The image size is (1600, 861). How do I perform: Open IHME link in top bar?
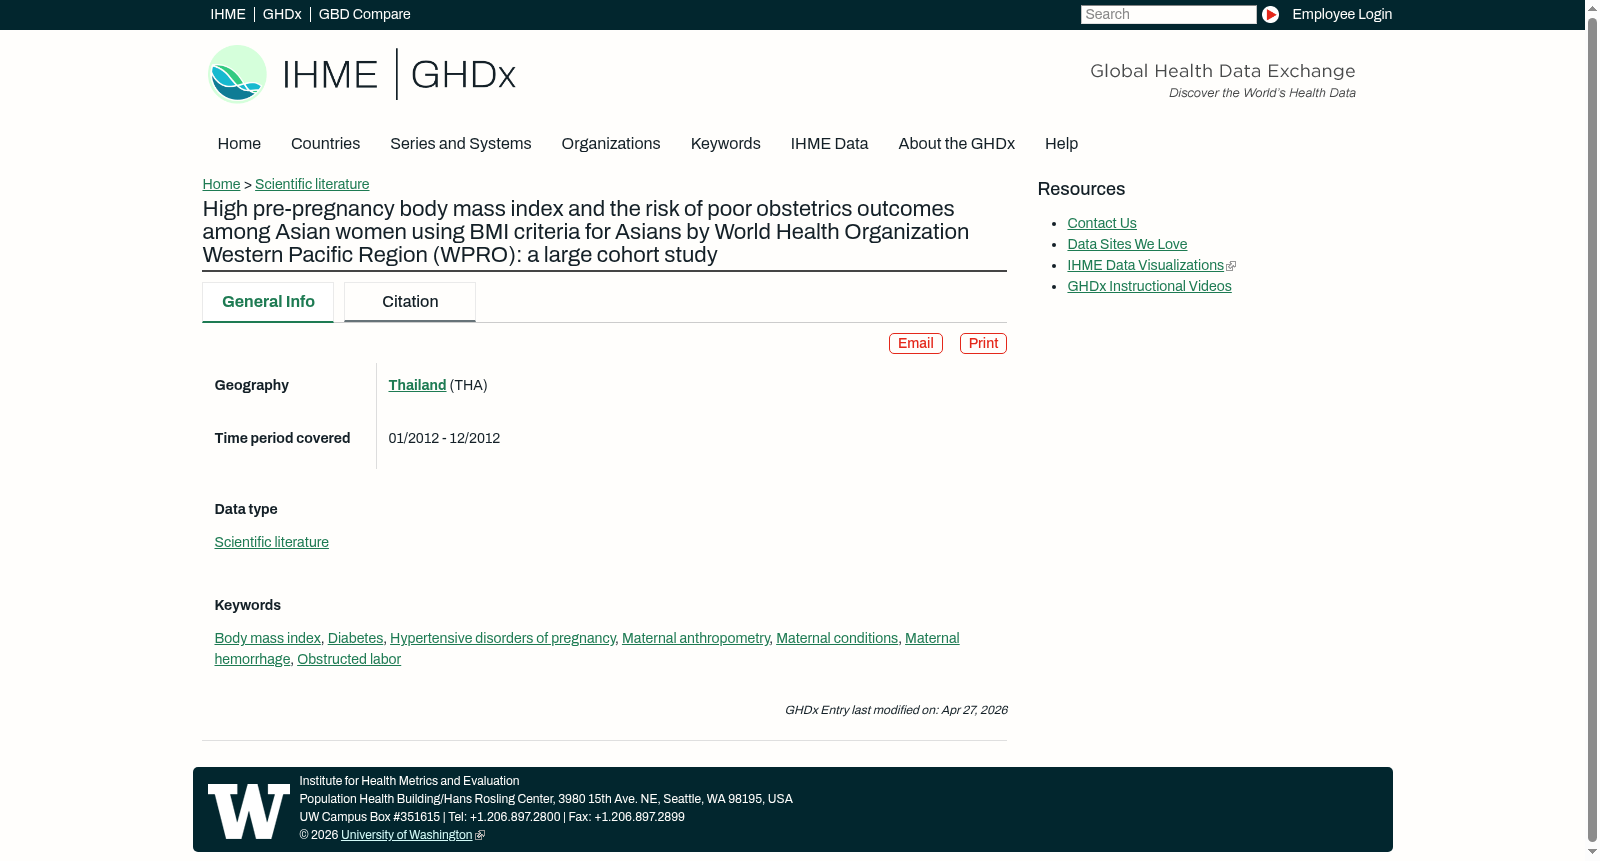click(227, 14)
